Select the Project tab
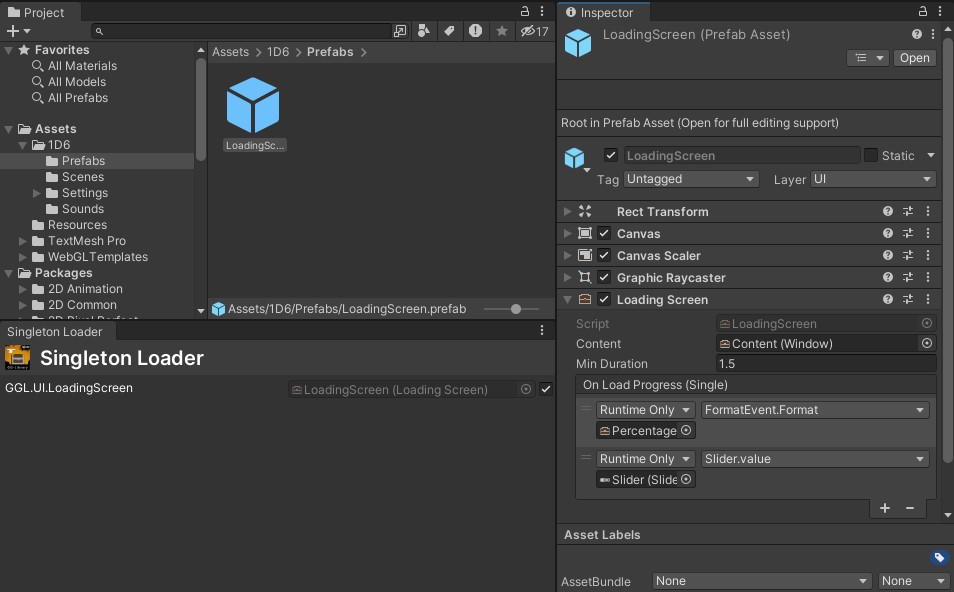 36,12
